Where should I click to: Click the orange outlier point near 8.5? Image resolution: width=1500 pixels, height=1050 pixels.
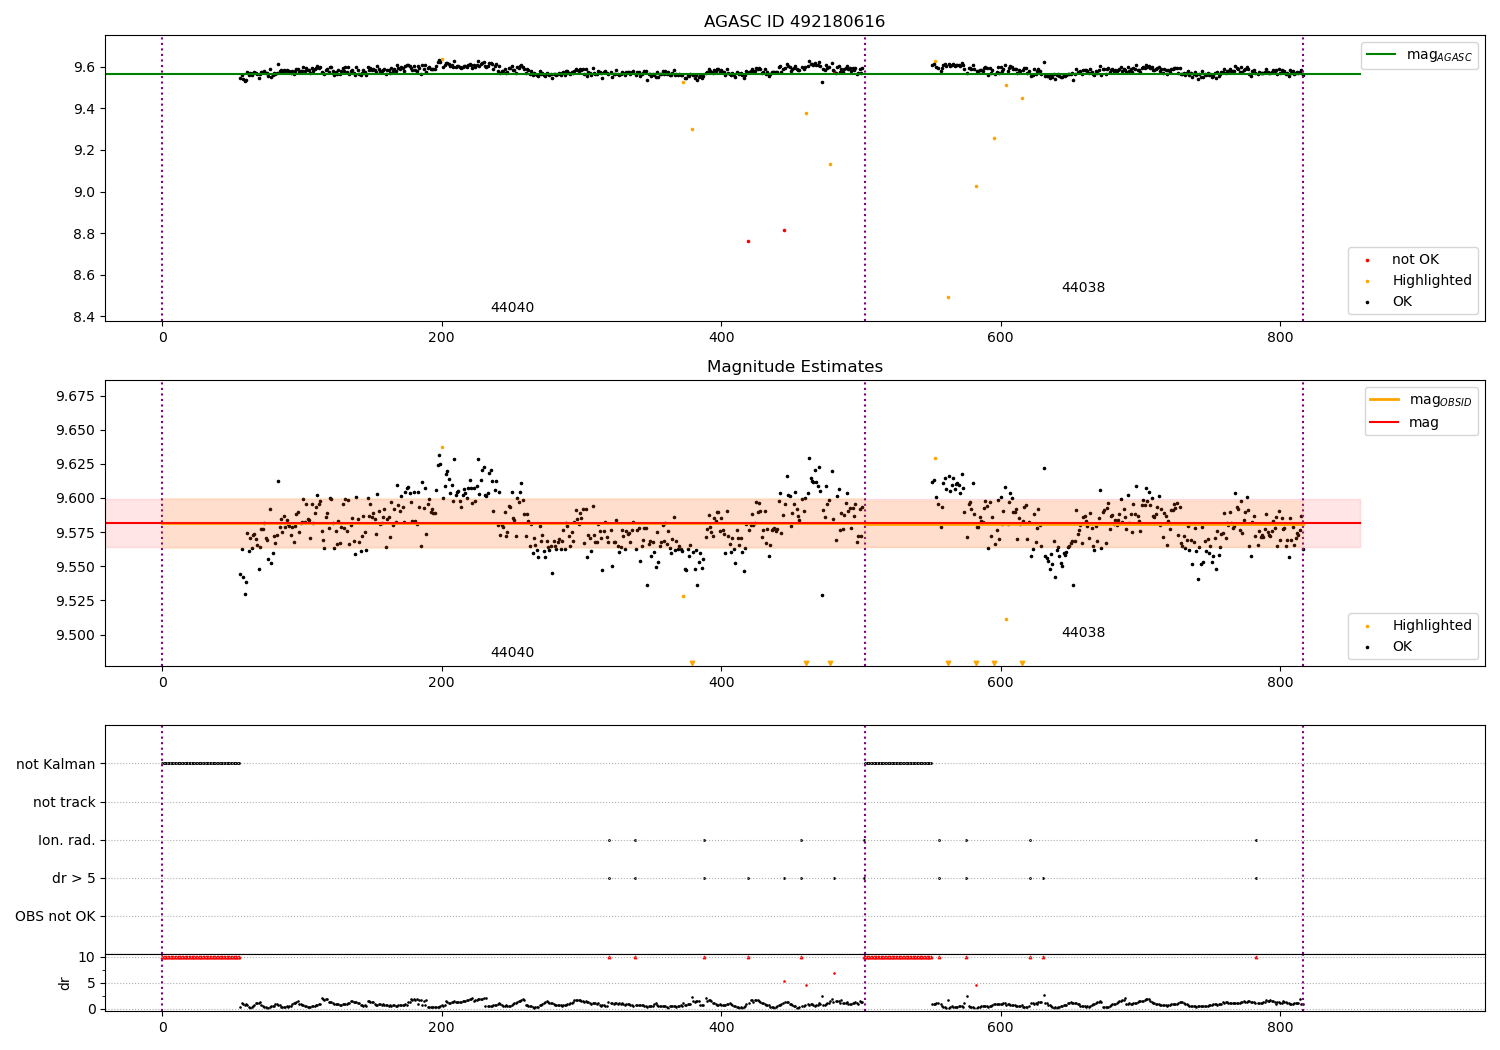pos(948,297)
